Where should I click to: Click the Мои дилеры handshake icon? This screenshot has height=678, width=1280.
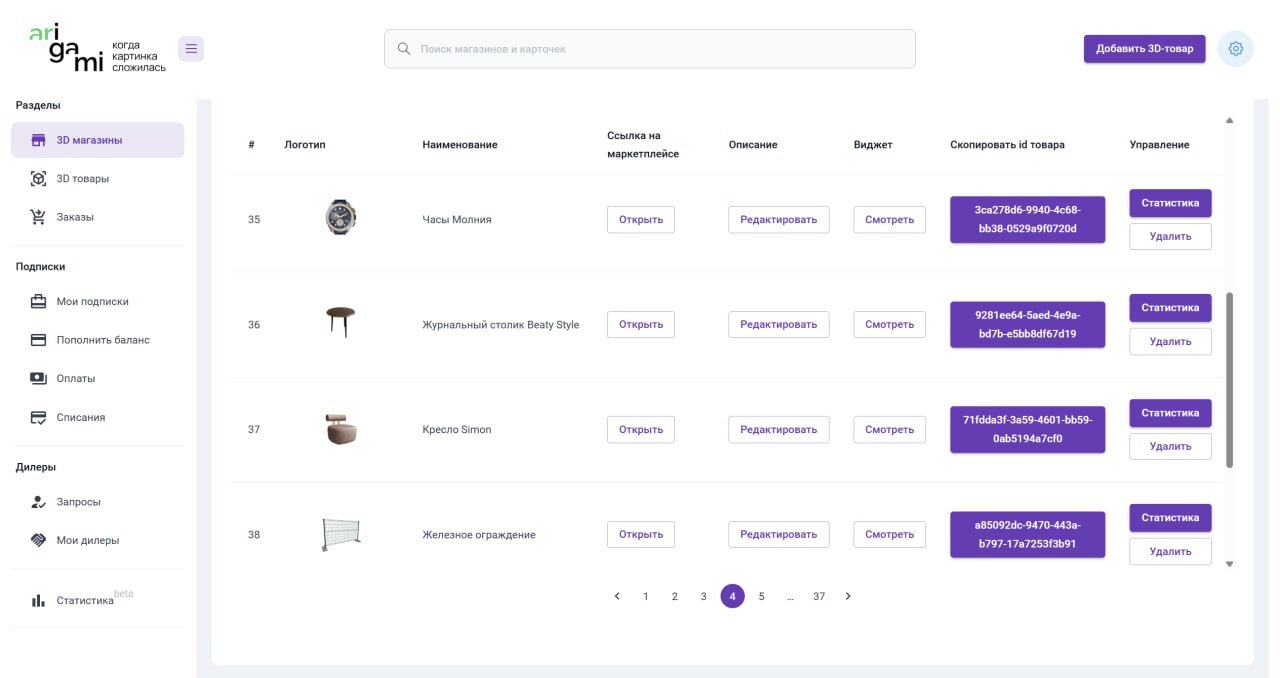click(39, 540)
